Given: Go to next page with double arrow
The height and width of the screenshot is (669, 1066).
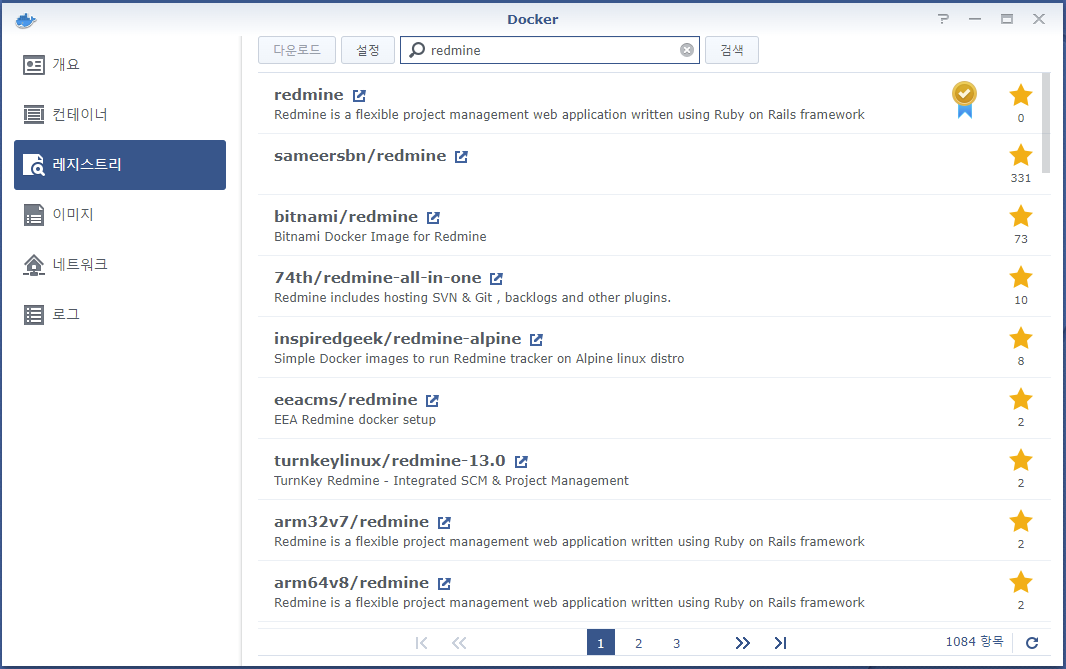Looking at the screenshot, I should (742, 642).
